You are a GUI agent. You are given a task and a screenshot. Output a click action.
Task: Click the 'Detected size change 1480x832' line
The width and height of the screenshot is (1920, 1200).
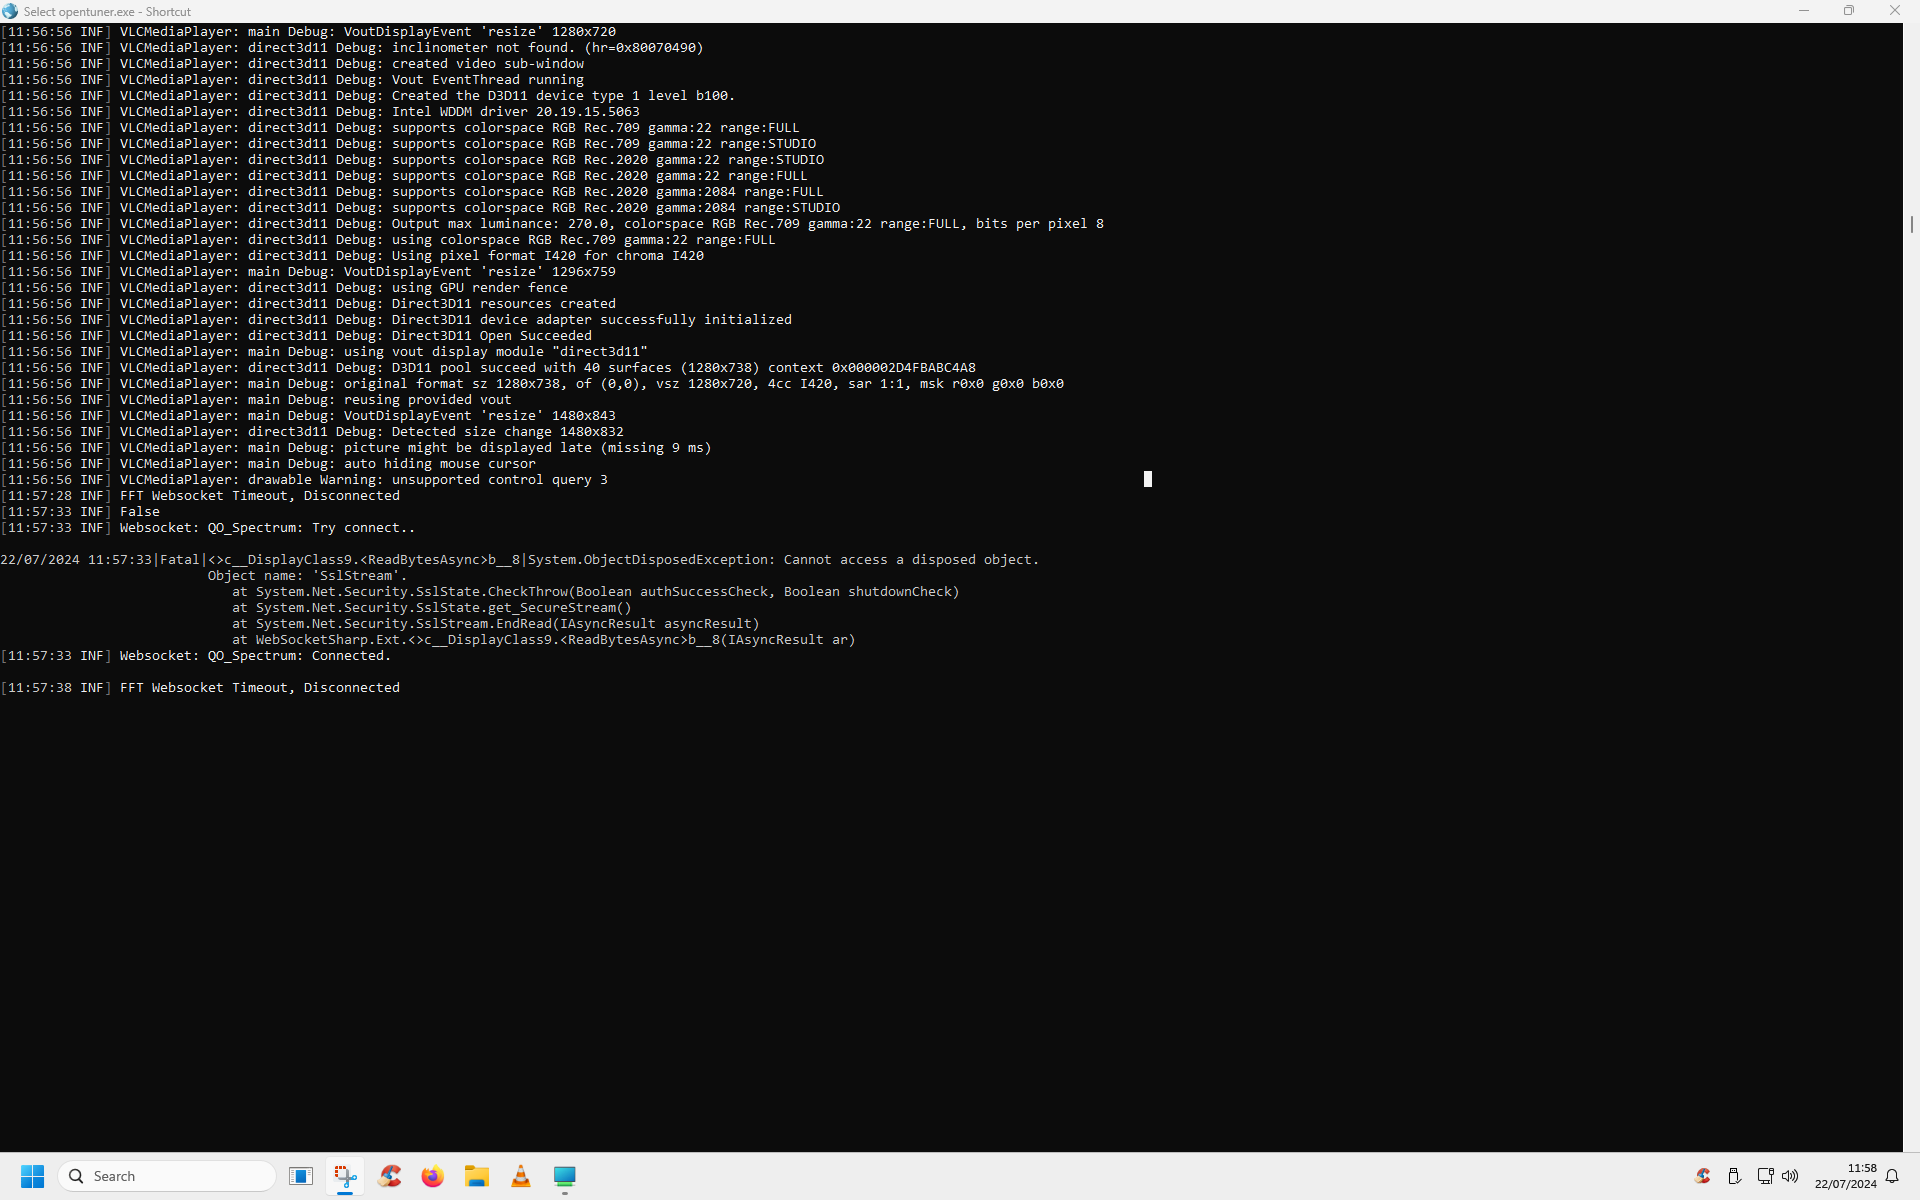(312, 432)
